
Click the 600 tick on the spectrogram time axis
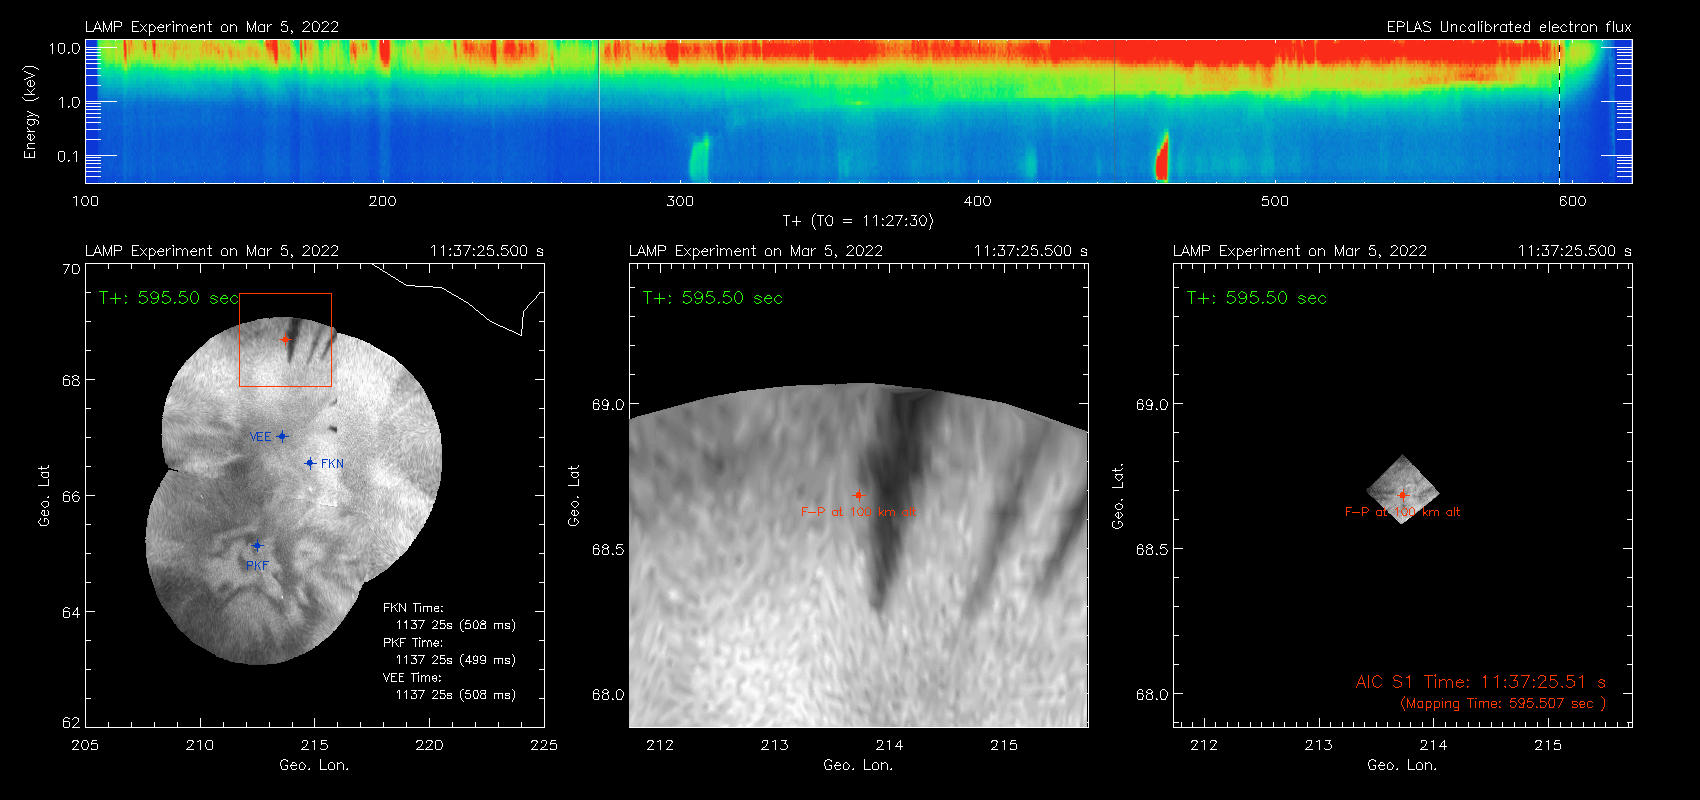coord(1572,201)
